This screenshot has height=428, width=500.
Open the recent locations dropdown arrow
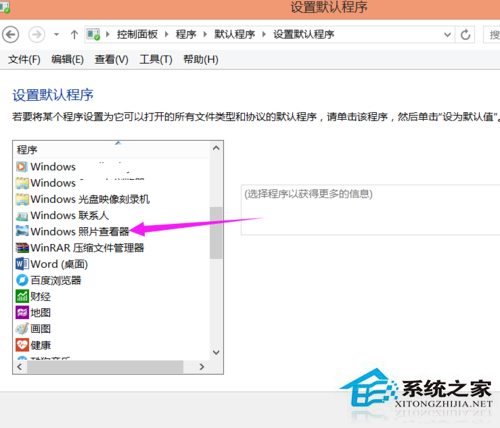pyautogui.click(x=56, y=34)
